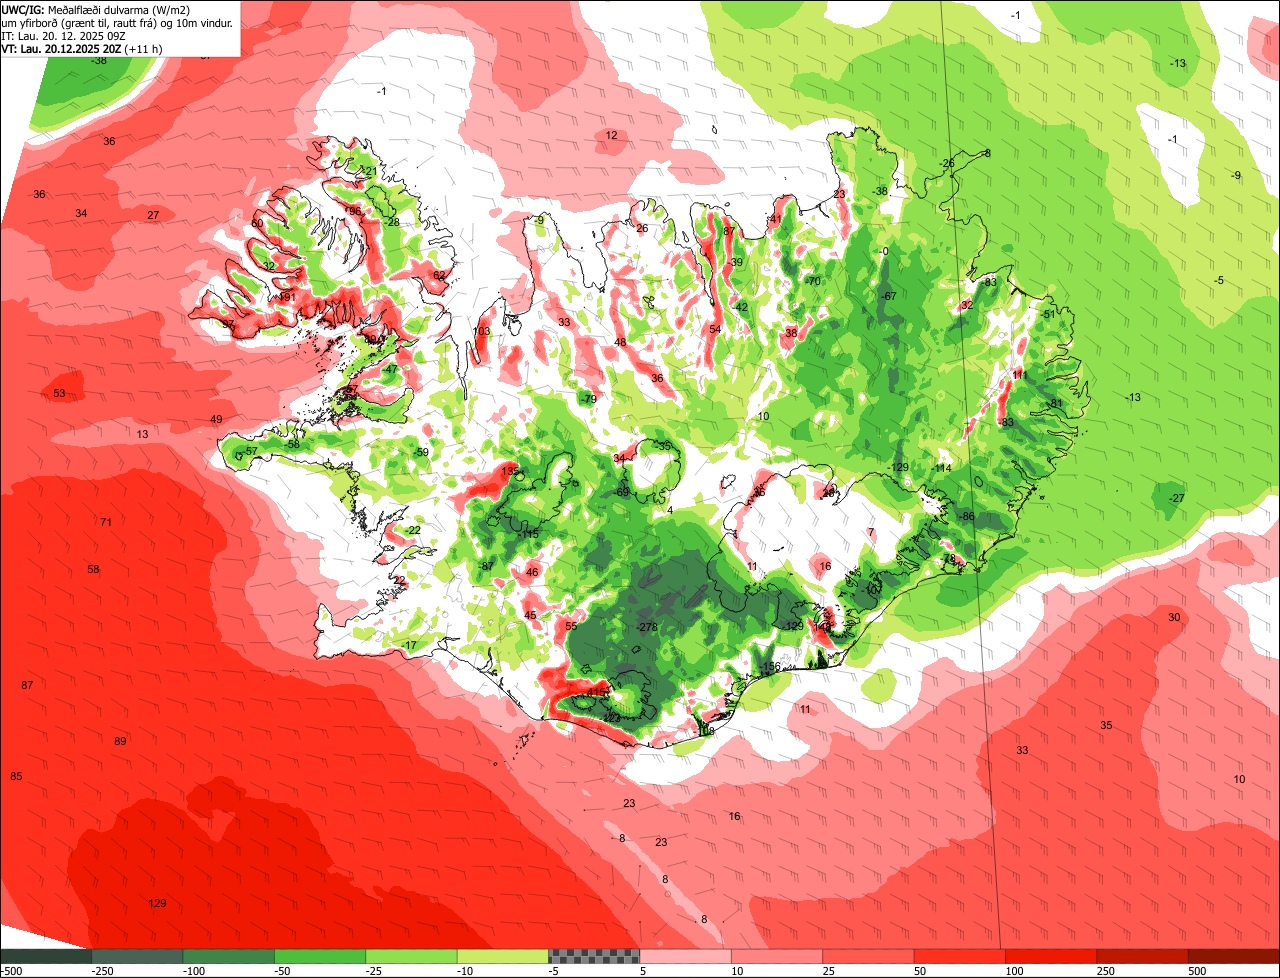Image resolution: width=1280 pixels, height=978 pixels.
Task: Click the '-115' value on the map
Action: [x=529, y=535]
